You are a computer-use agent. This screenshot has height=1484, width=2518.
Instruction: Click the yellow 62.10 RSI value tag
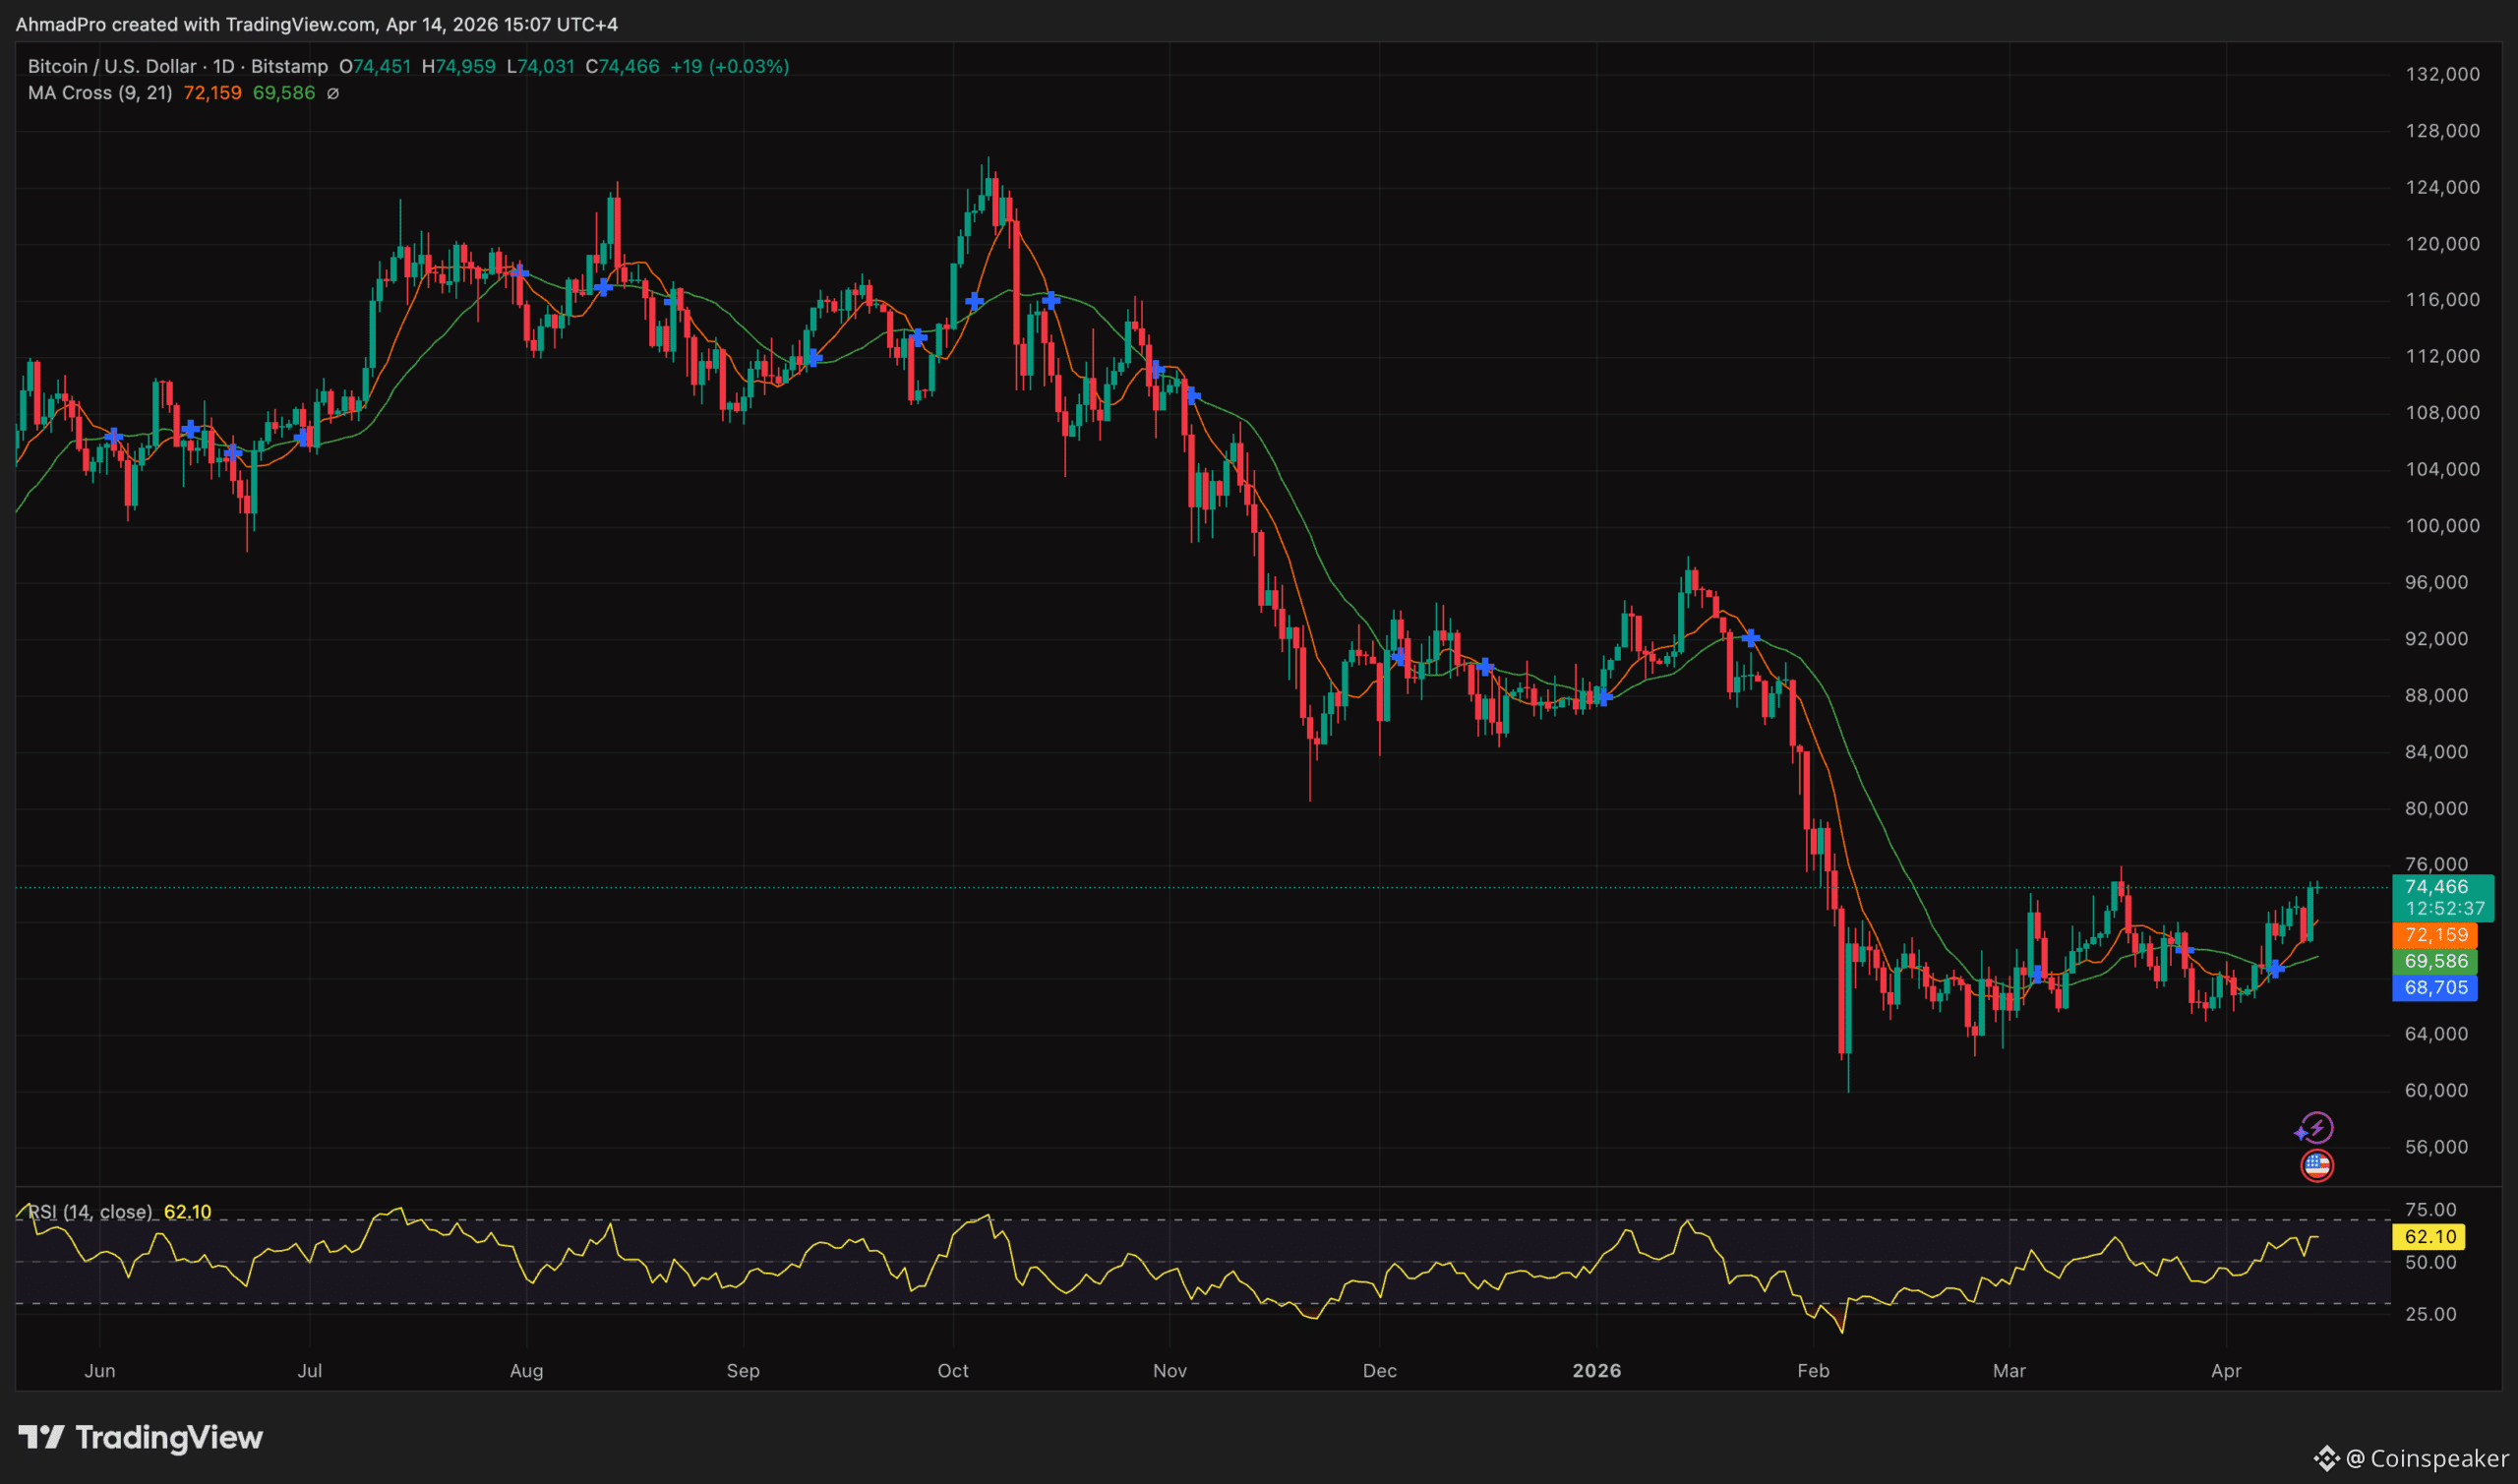[x=2429, y=1237]
